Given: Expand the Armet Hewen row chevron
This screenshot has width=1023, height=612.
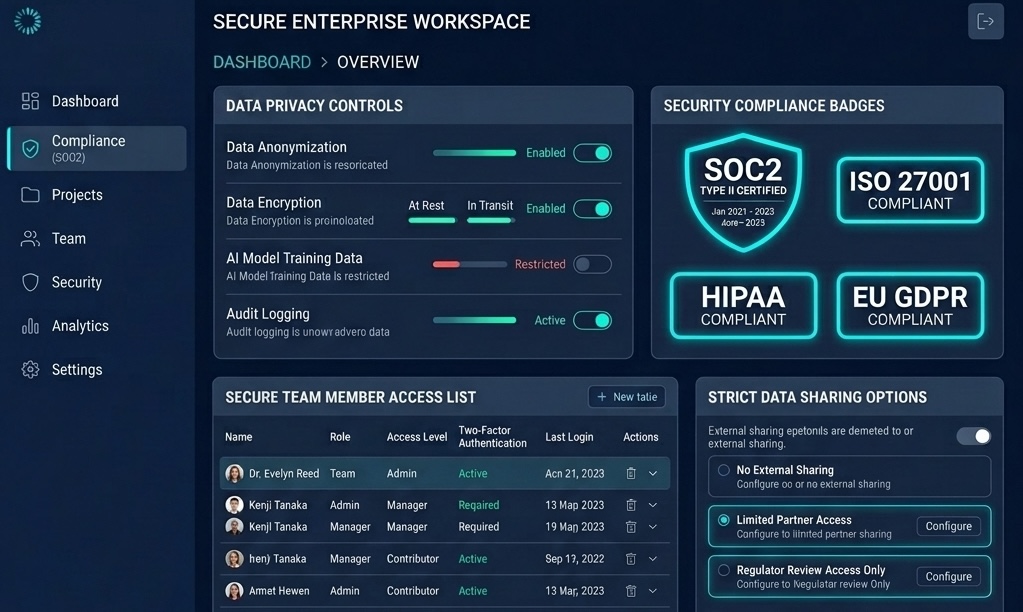Looking at the screenshot, I should click(x=652, y=590).
